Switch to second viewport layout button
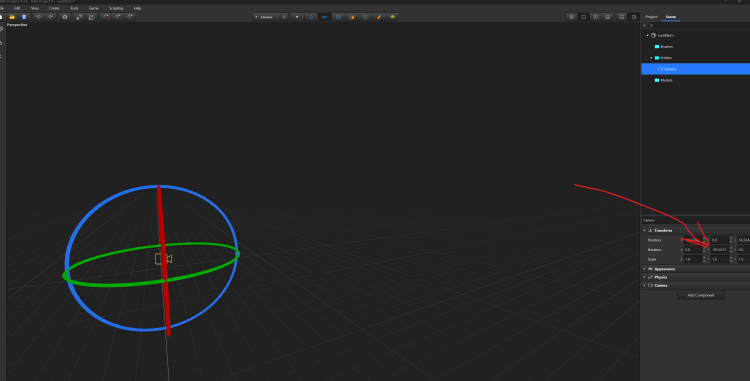The image size is (750, 381). point(584,17)
